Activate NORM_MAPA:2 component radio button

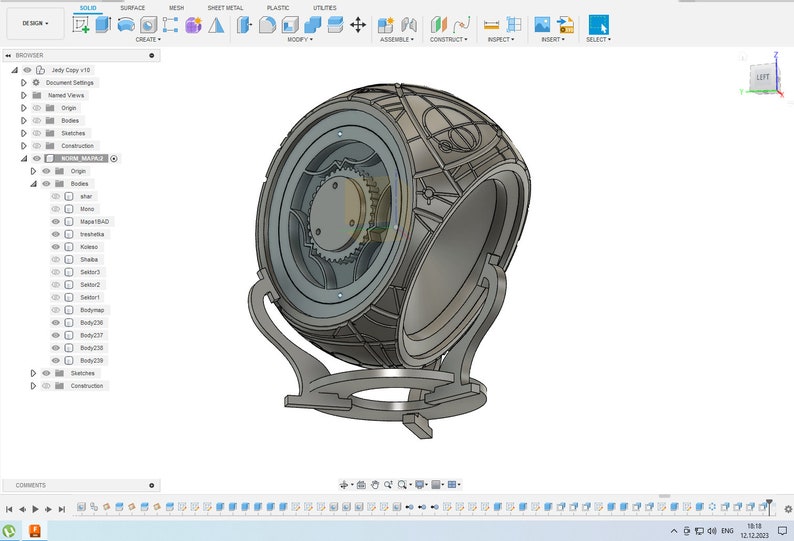114,159
